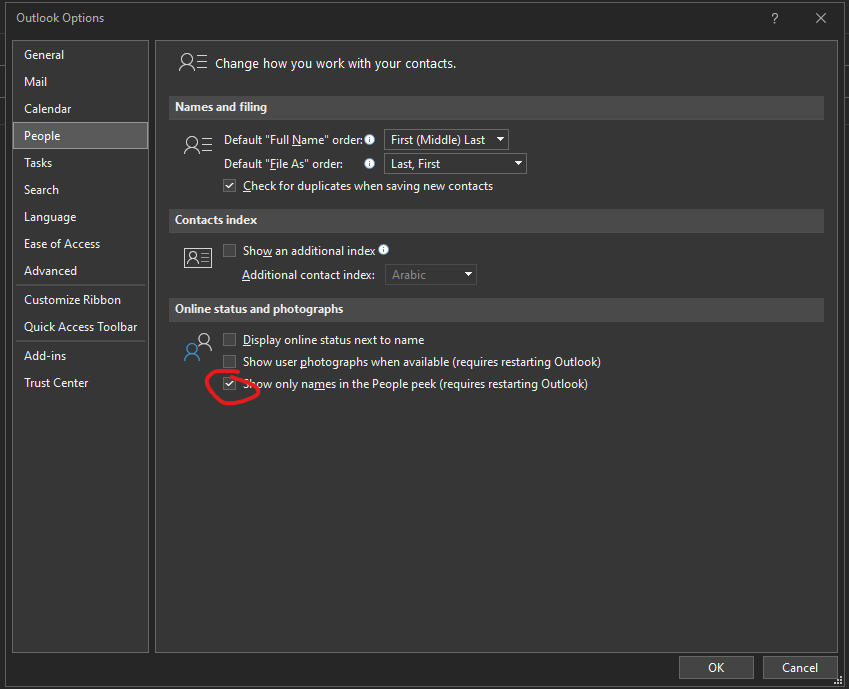Image resolution: width=849 pixels, height=689 pixels.
Task: Click the 'Default "Full Name" order:' label
Action: (x=293, y=140)
